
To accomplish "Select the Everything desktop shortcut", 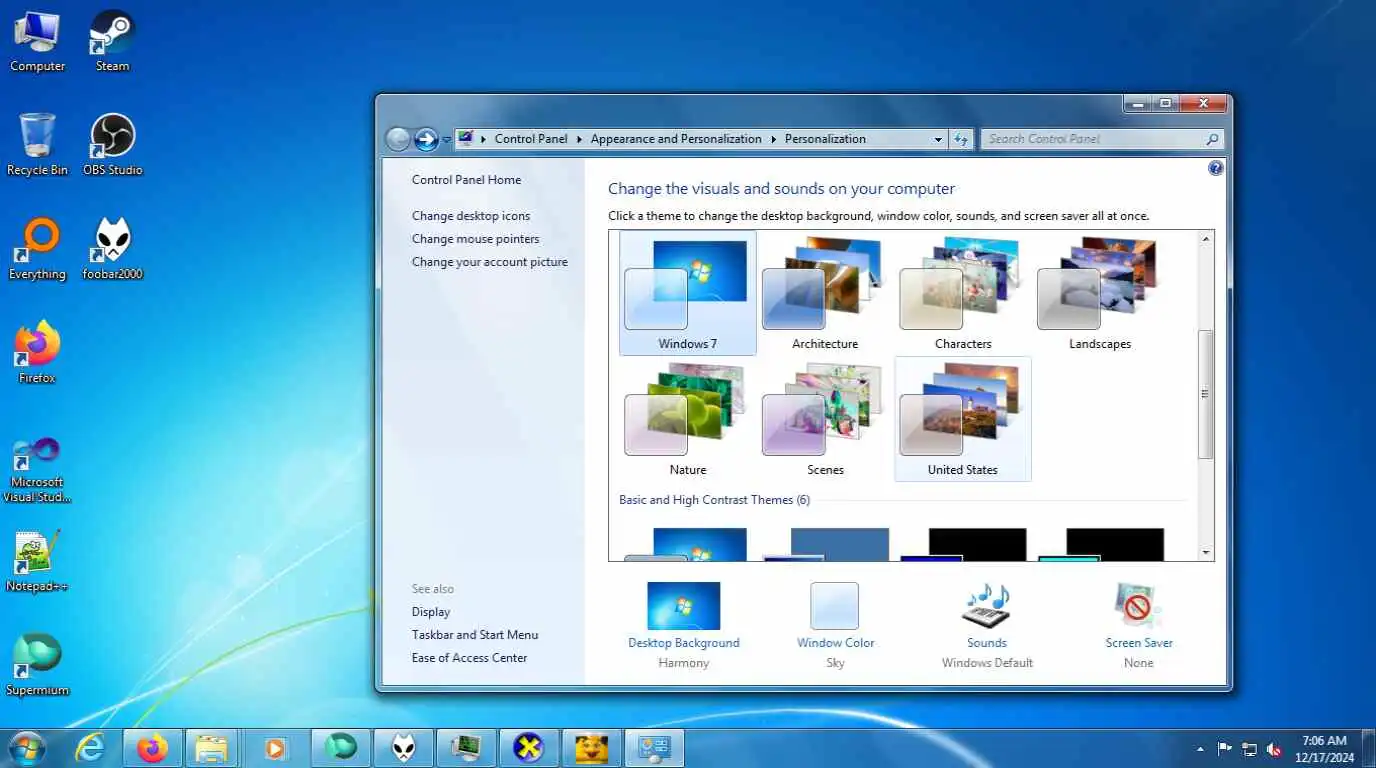I will click(x=37, y=250).
